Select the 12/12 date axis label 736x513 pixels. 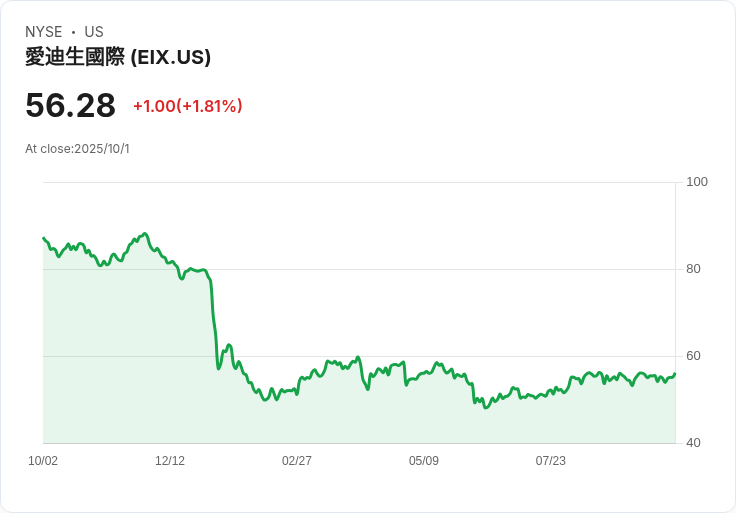click(x=170, y=461)
